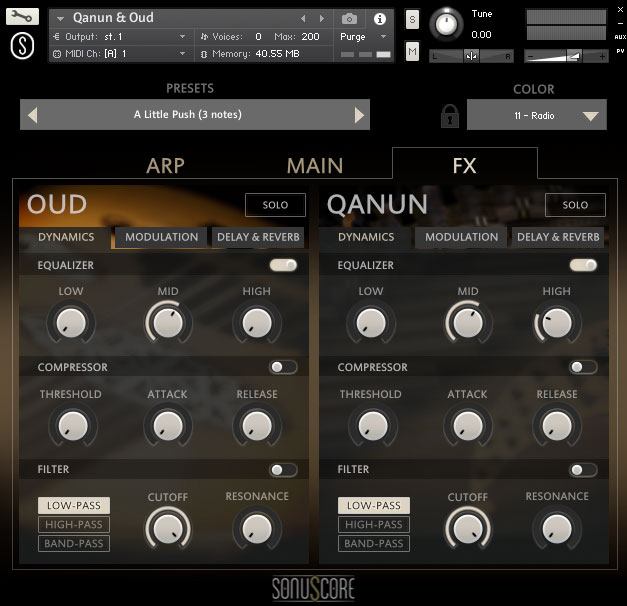Open the Color dropdown showing 11 – Radio

point(537,115)
